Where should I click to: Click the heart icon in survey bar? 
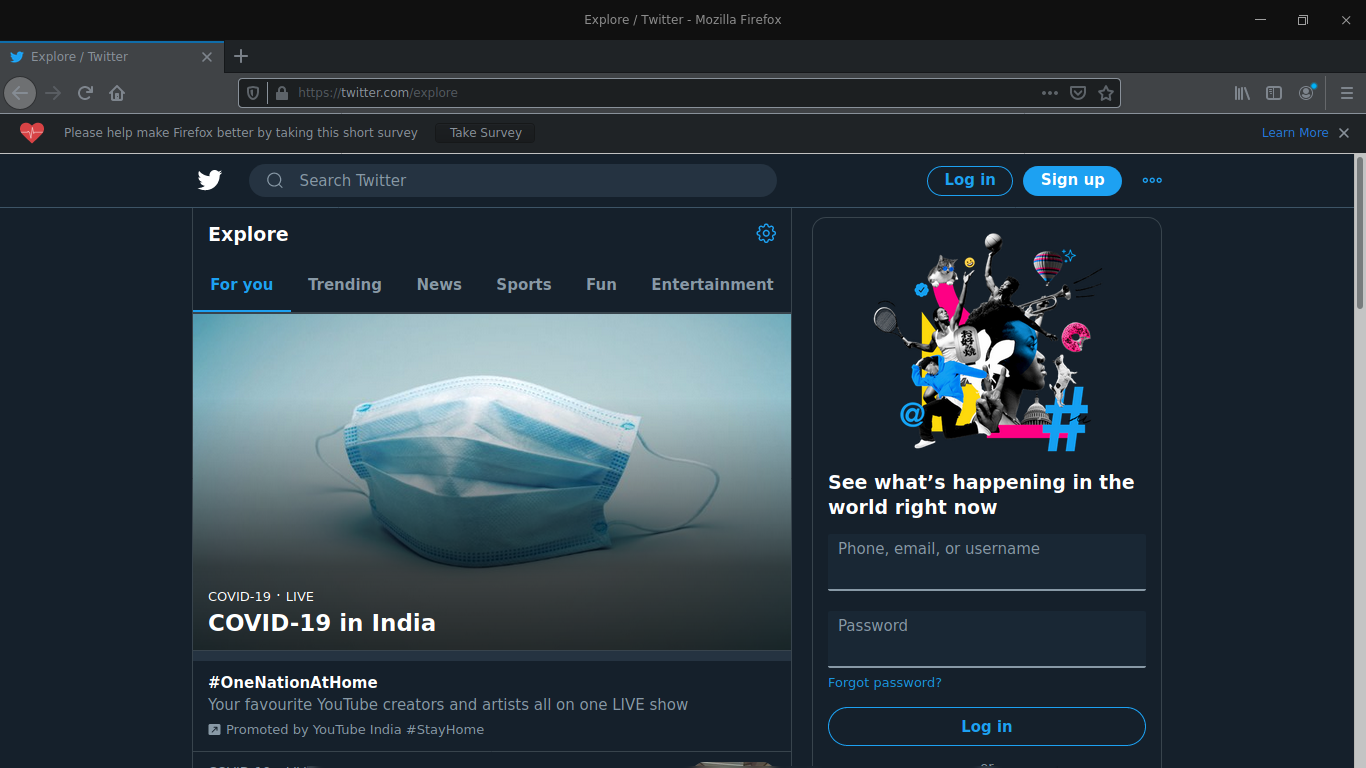click(32, 133)
